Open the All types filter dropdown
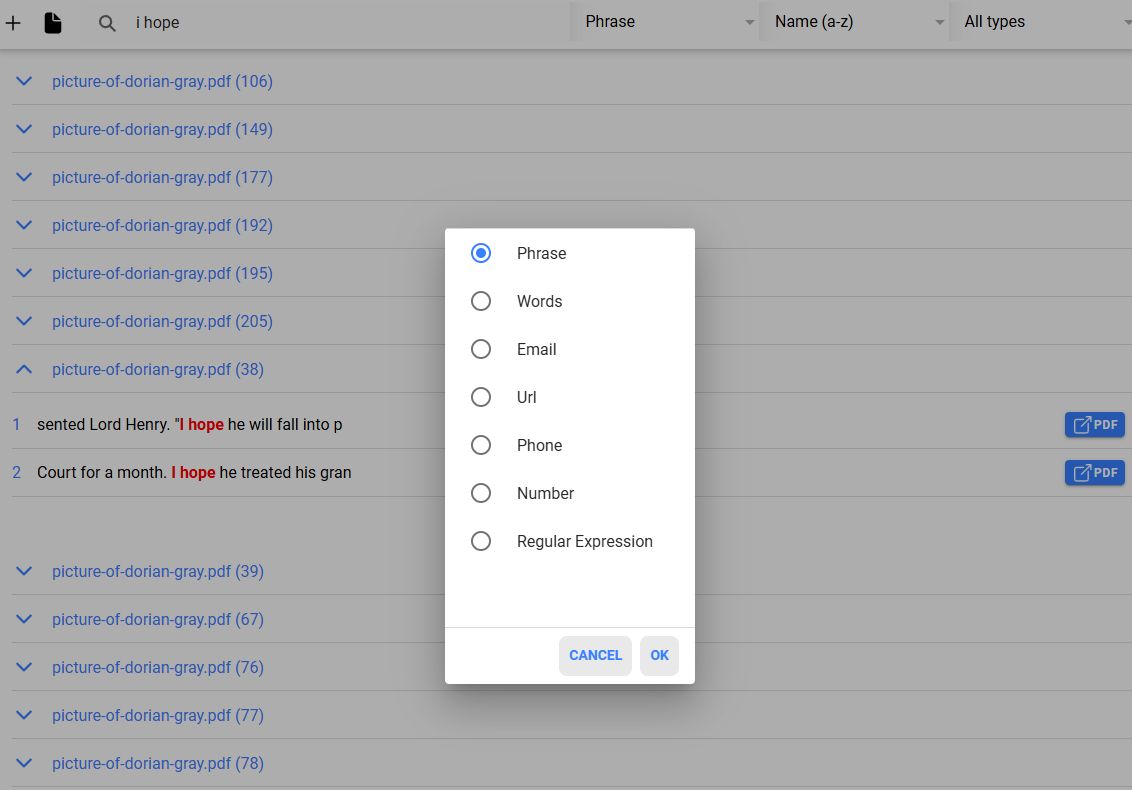Image resolution: width=1132 pixels, height=790 pixels. pyautogui.click(x=1043, y=21)
